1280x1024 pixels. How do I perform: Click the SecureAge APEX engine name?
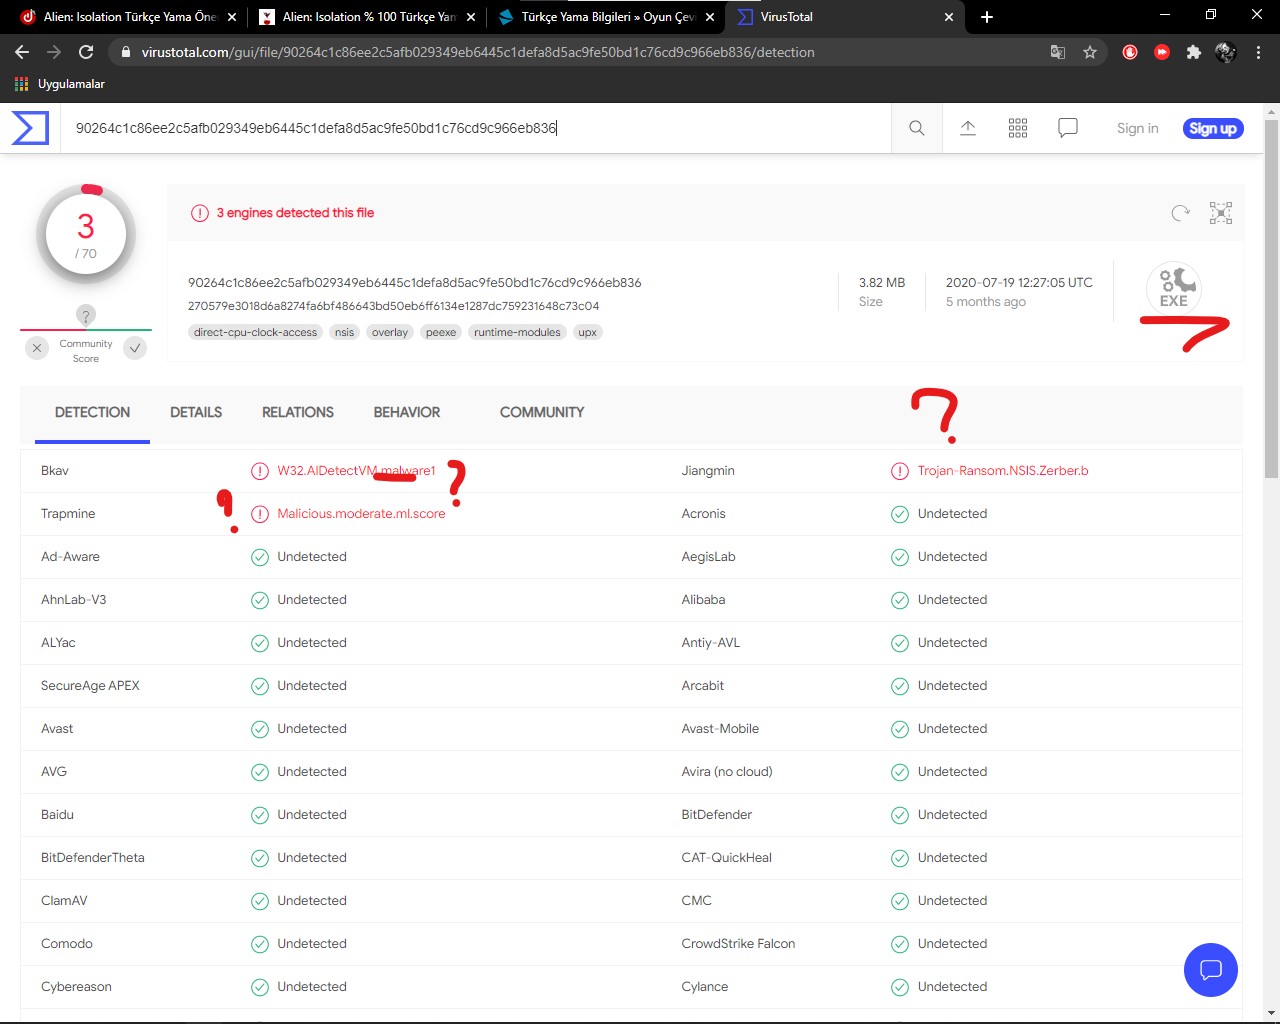(90, 686)
